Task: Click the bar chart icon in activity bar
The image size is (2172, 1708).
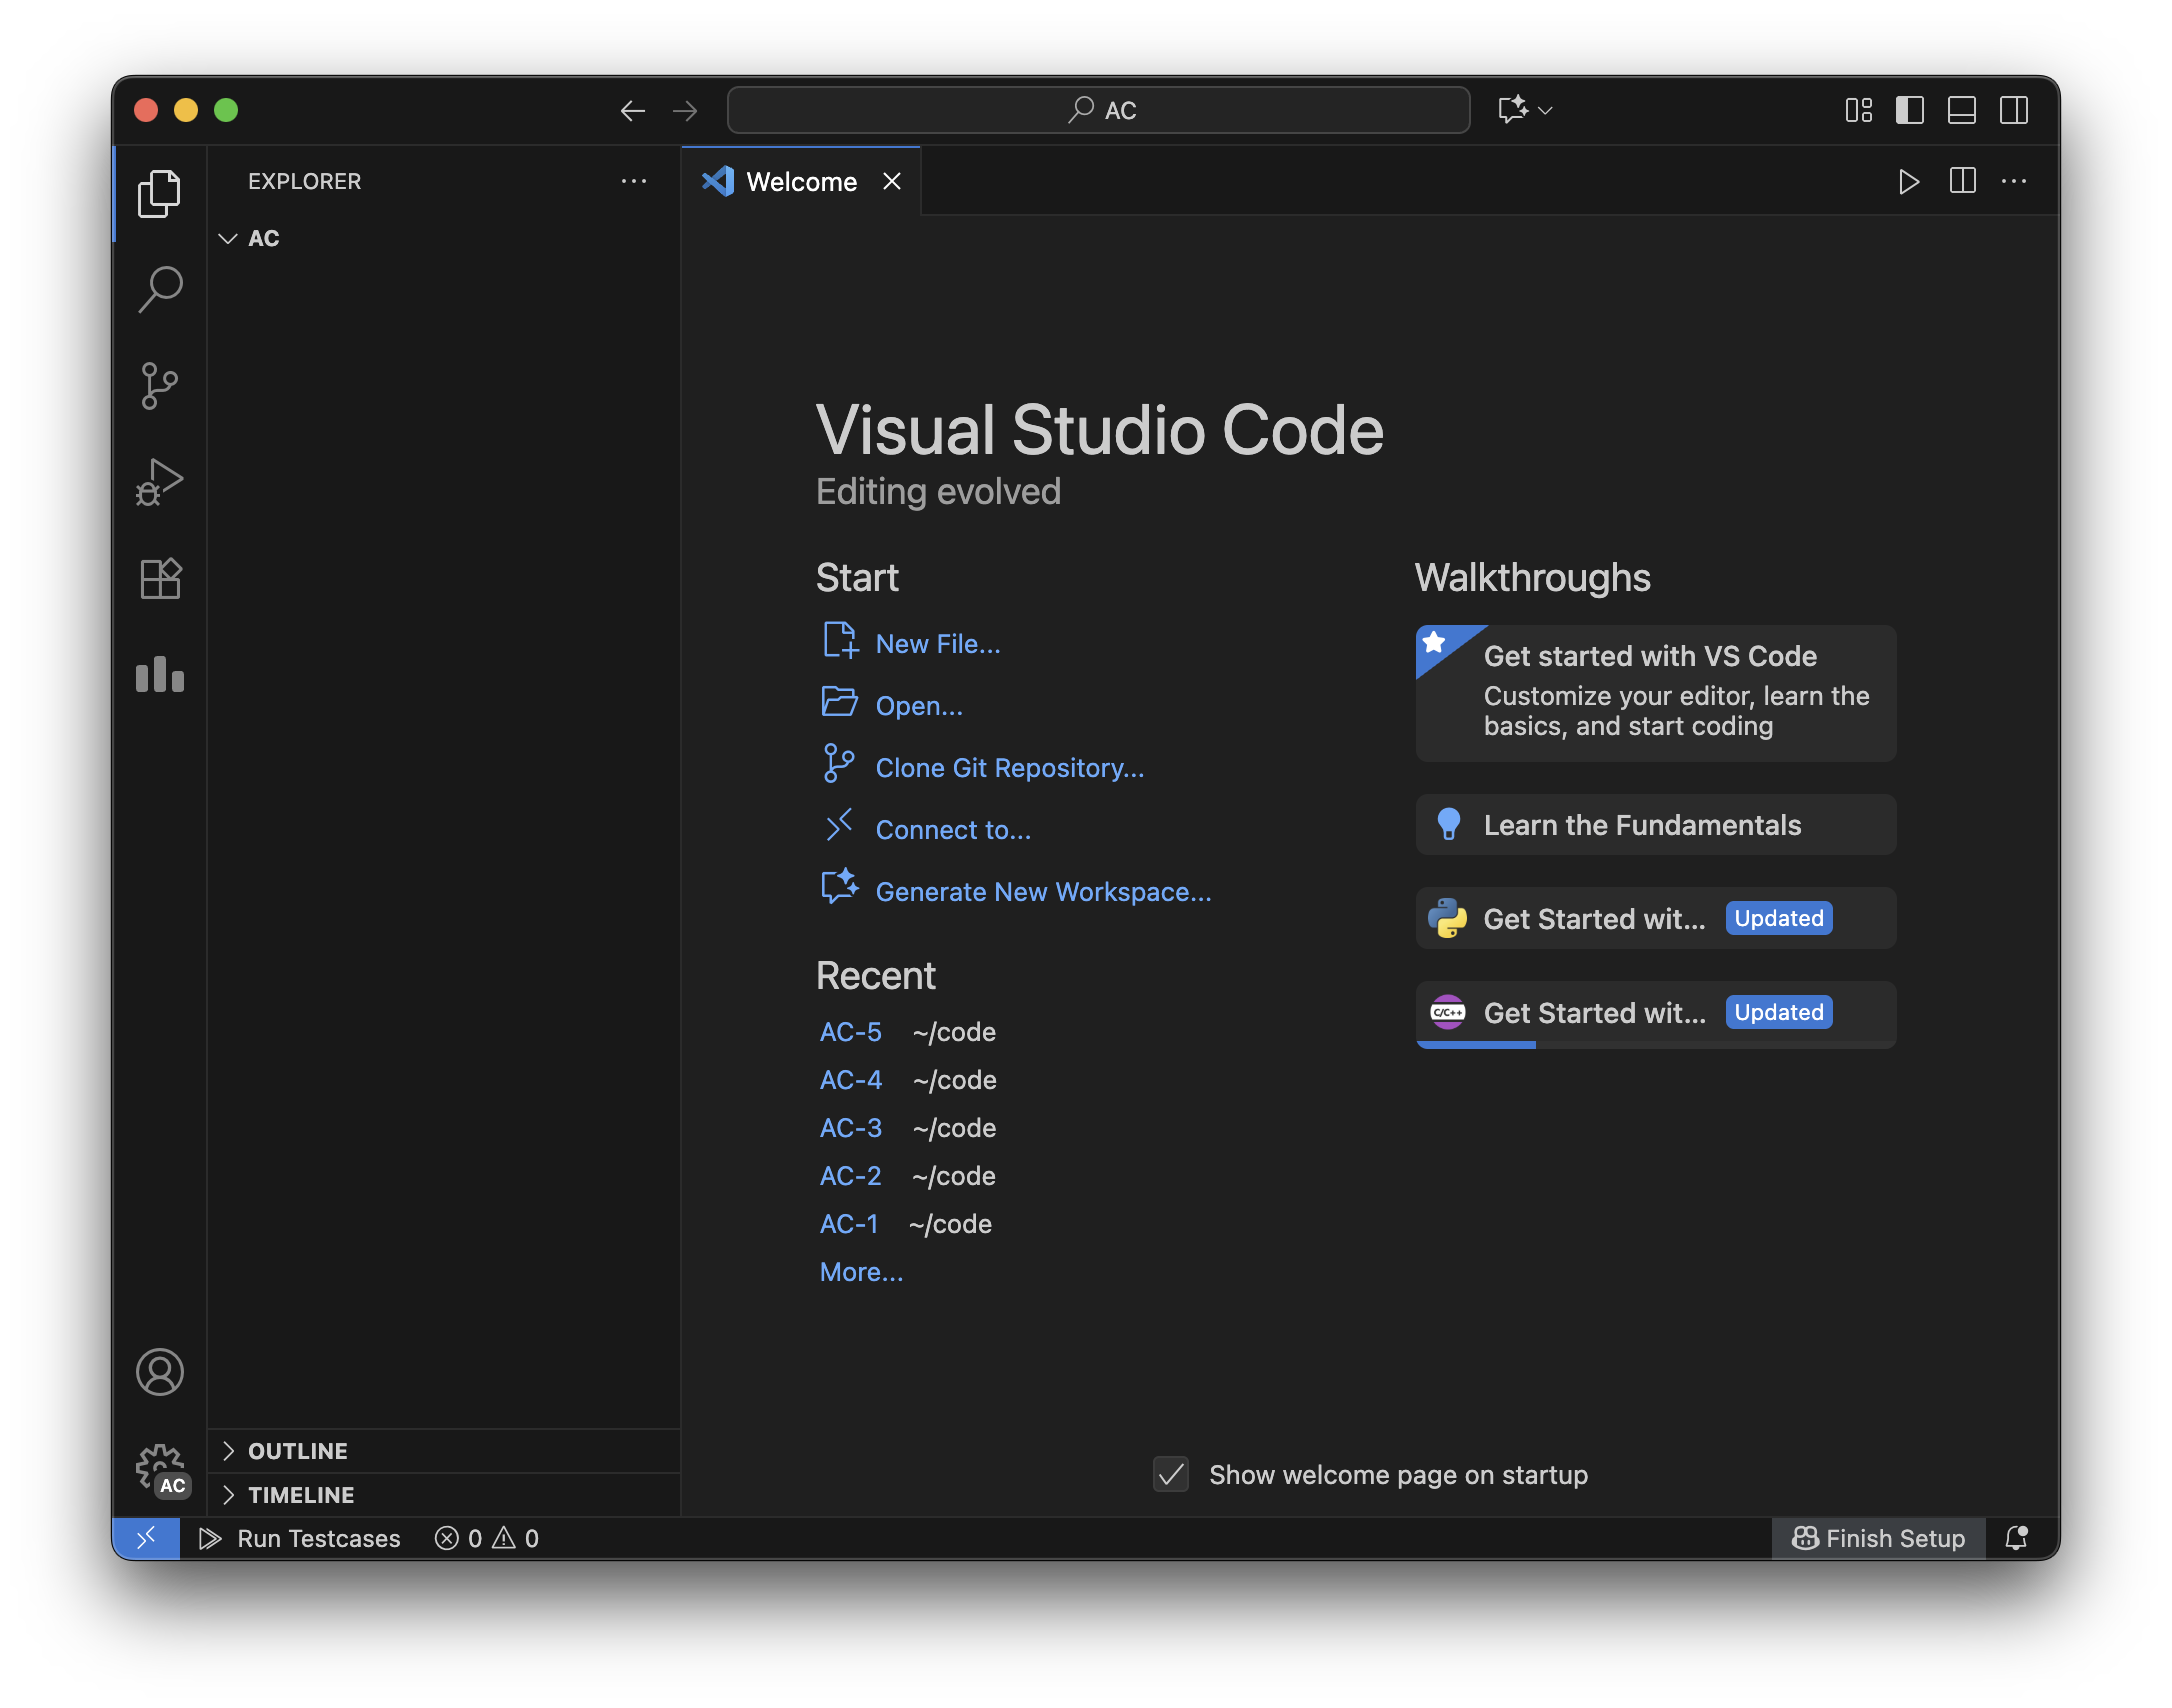Action: pyautogui.click(x=160, y=675)
